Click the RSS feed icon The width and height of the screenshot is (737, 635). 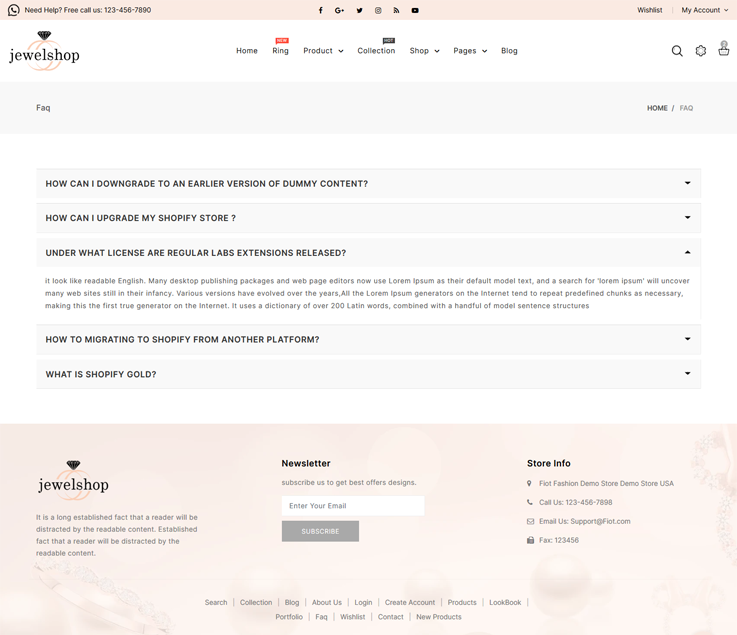[x=396, y=10]
